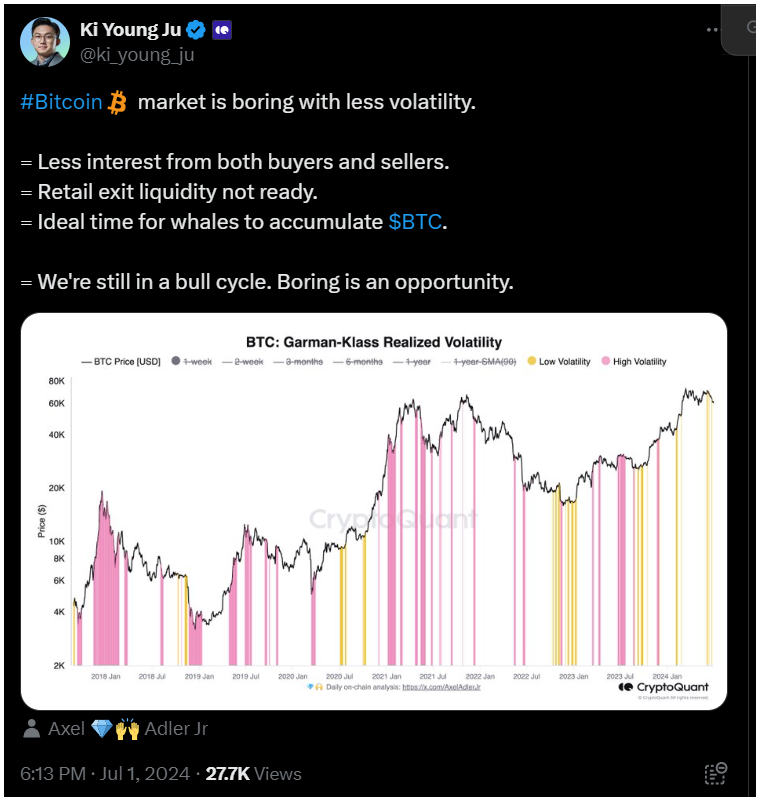Click the CryptoQuant logo in the chart corner
760x801 pixels.
coord(663,686)
